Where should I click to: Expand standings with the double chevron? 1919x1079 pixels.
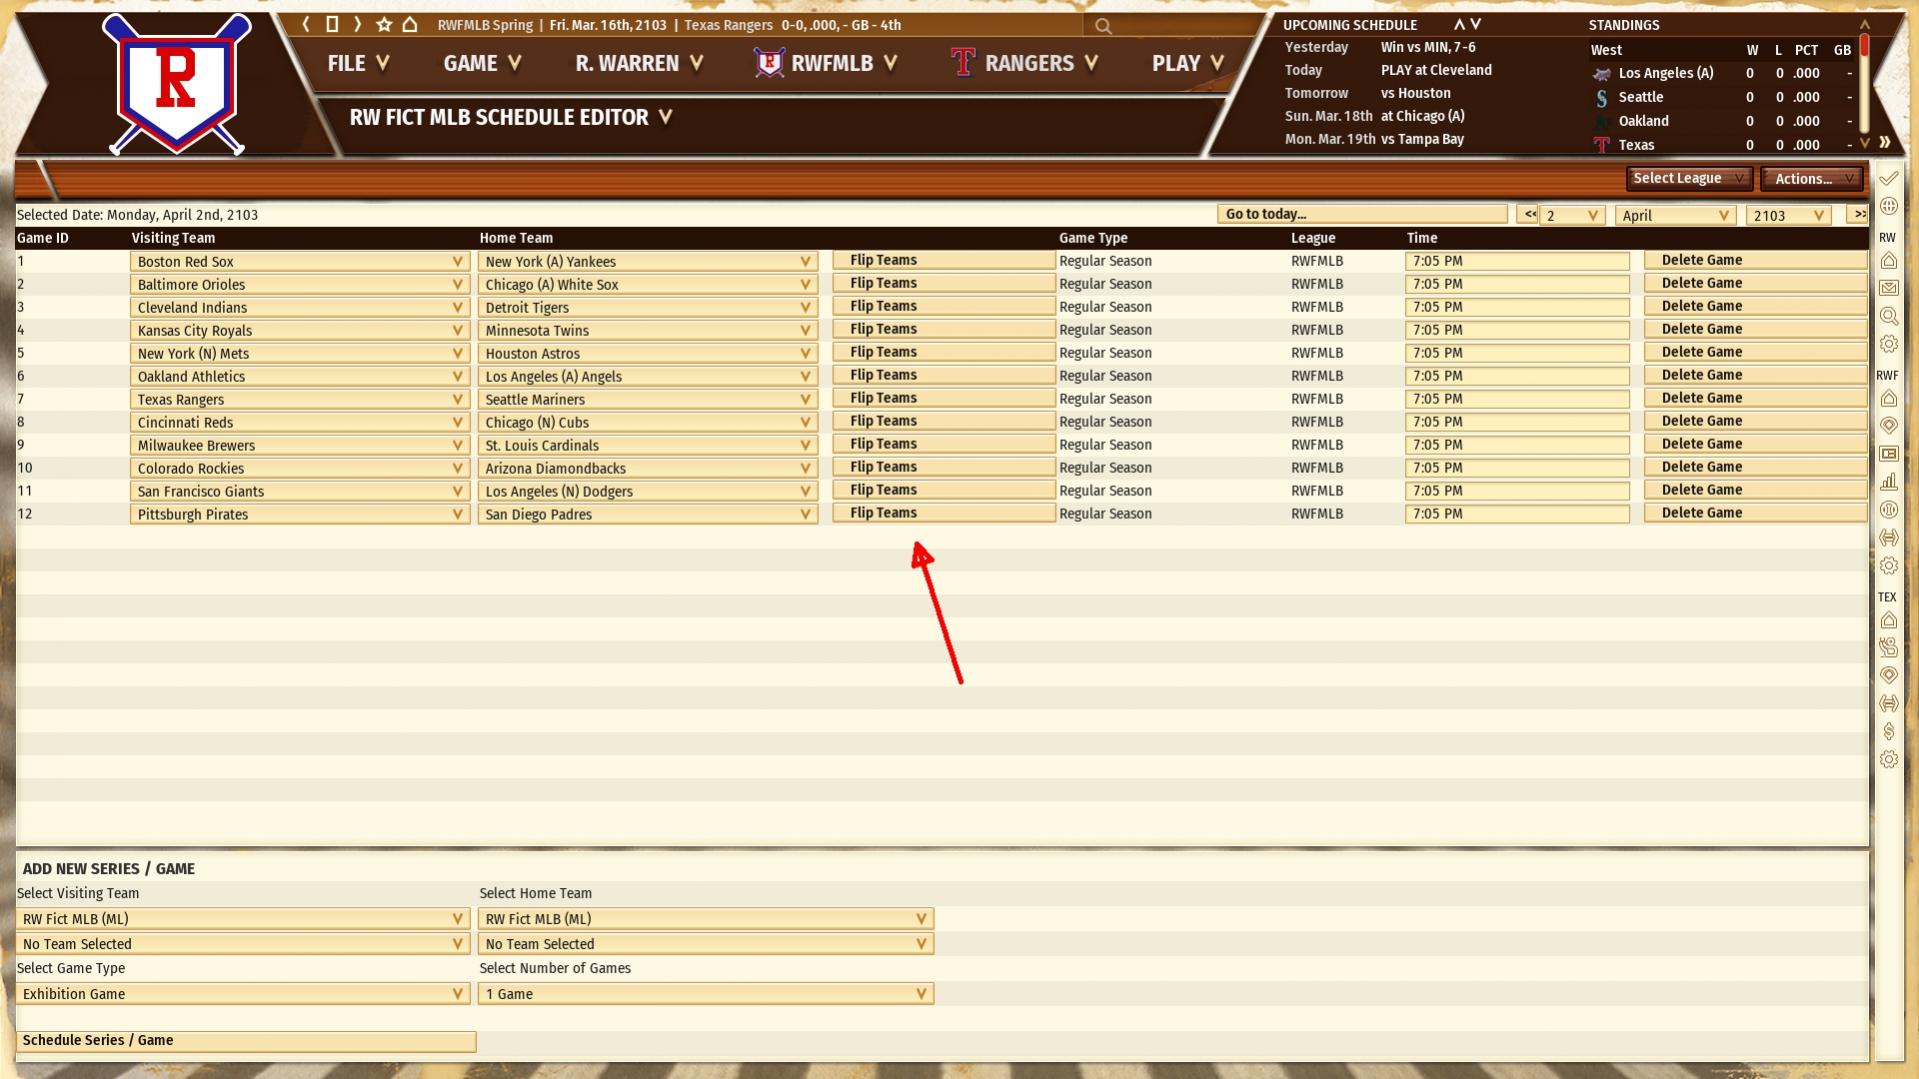click(1885, 142)
